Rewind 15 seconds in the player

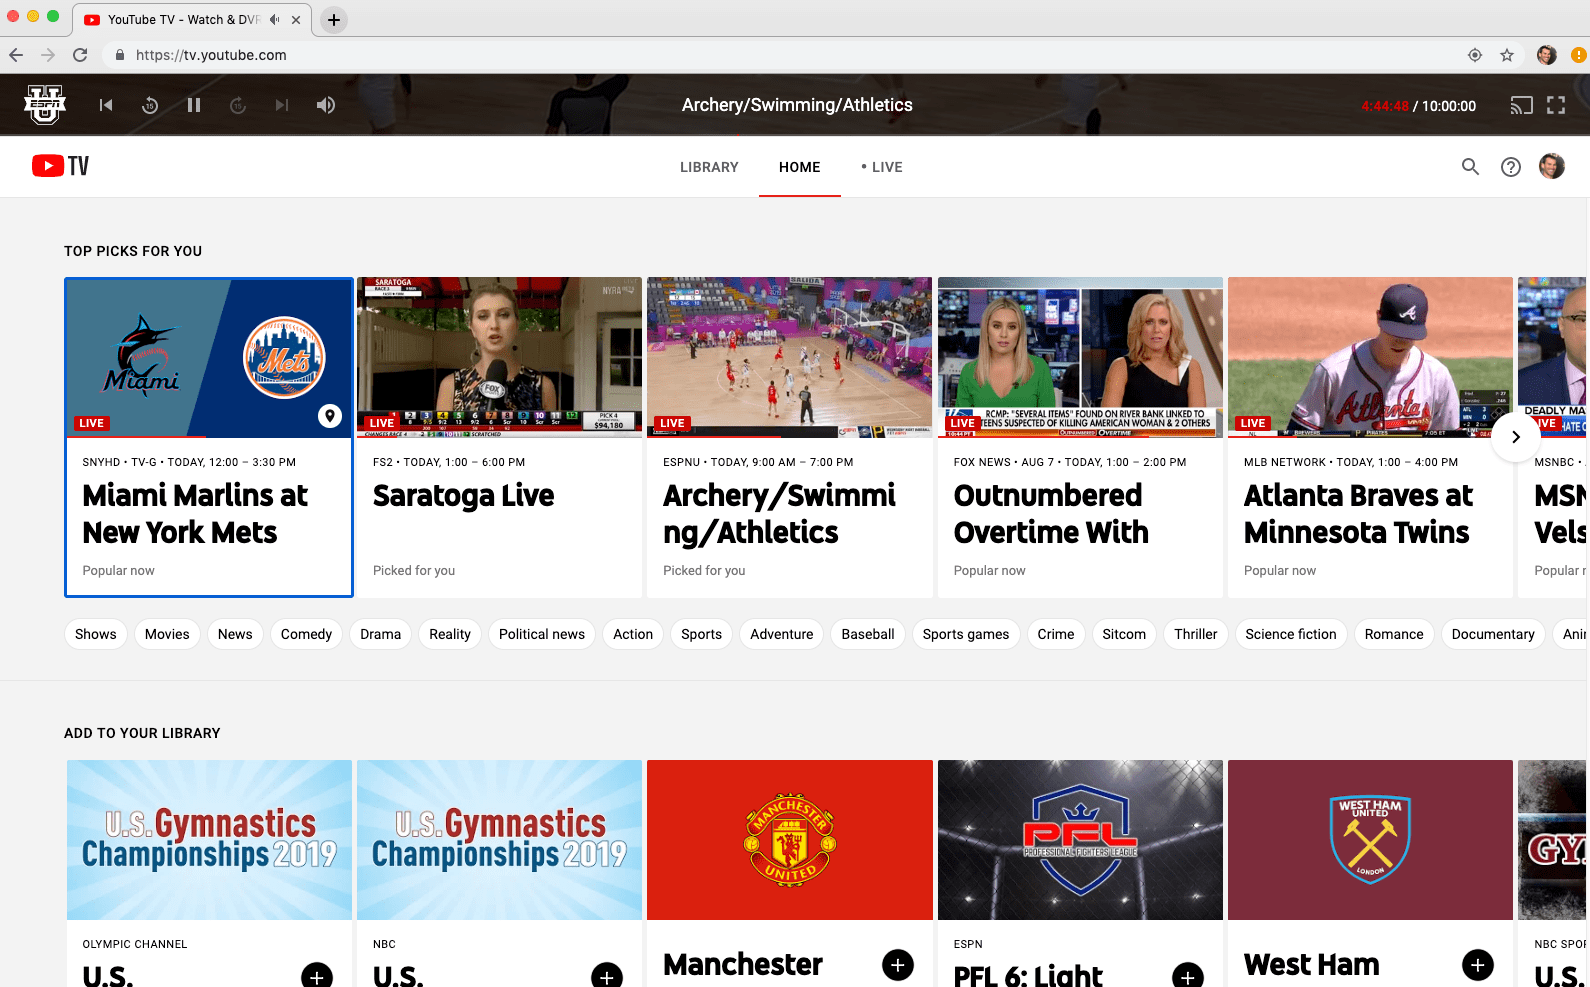coord(150,105)
